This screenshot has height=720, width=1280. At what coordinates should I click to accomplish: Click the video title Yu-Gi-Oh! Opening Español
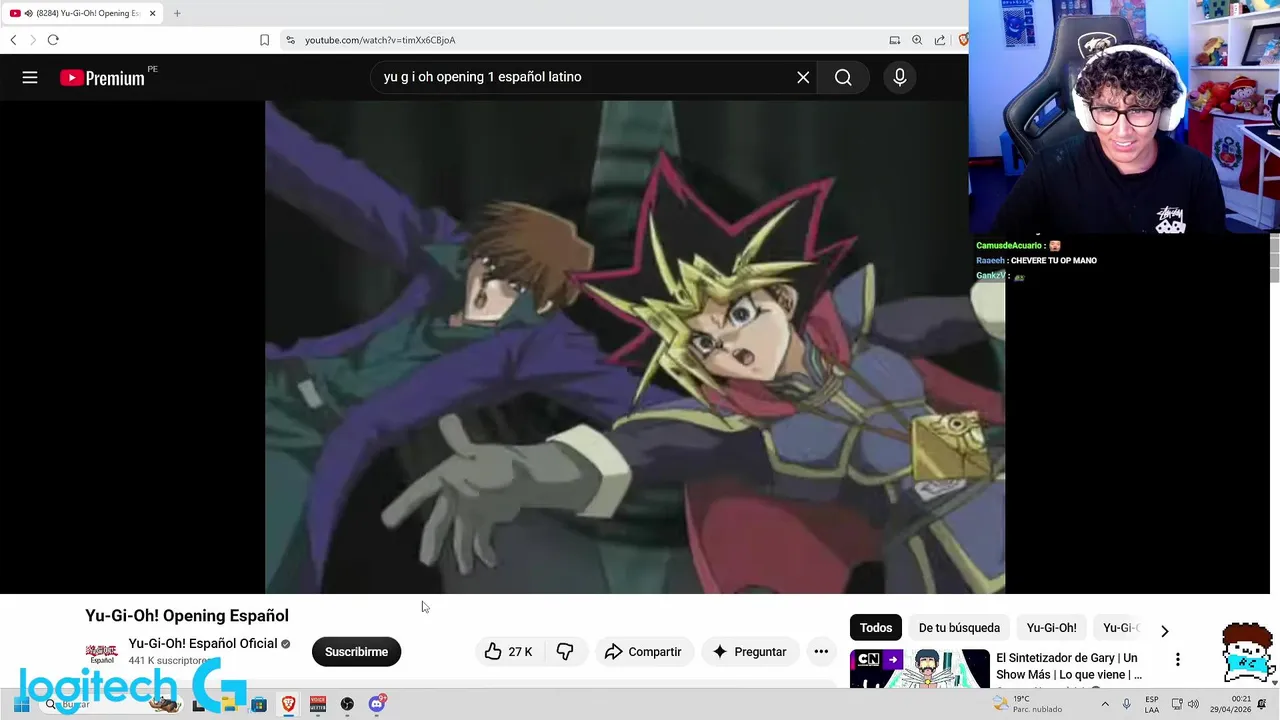[x=187, y=616]
